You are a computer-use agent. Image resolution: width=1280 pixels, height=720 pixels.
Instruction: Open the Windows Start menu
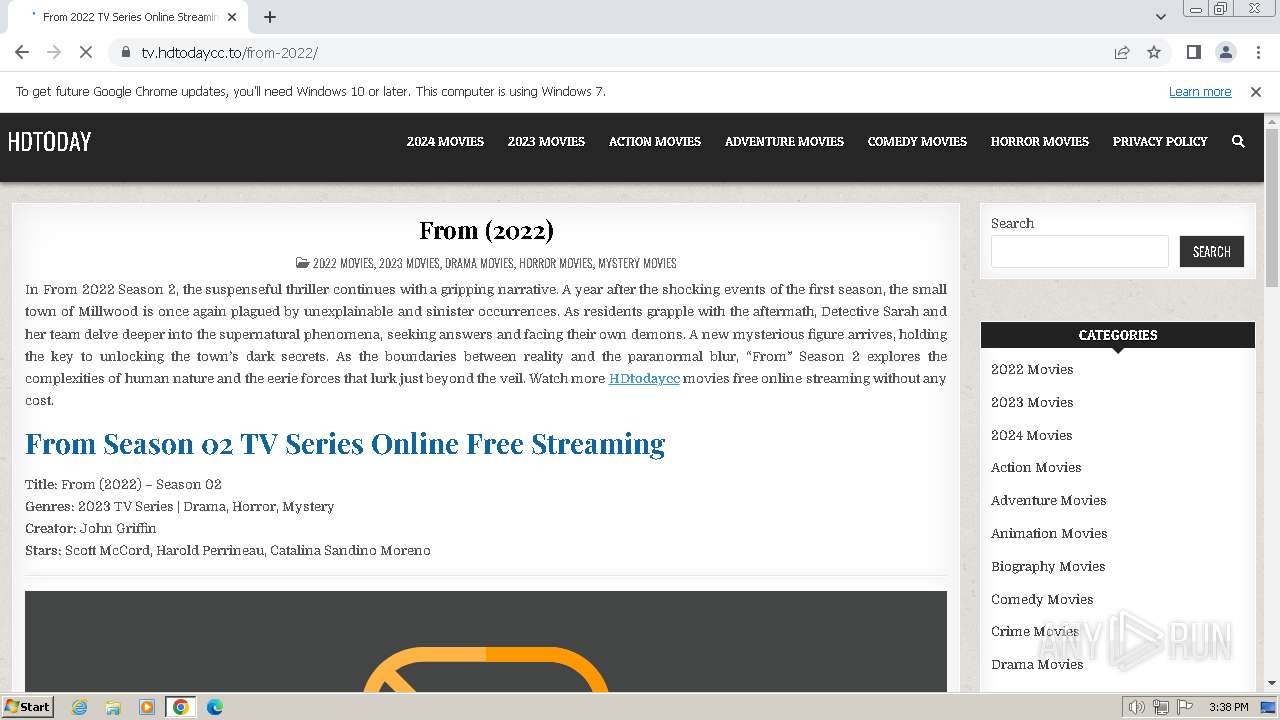tap(27, 706)
